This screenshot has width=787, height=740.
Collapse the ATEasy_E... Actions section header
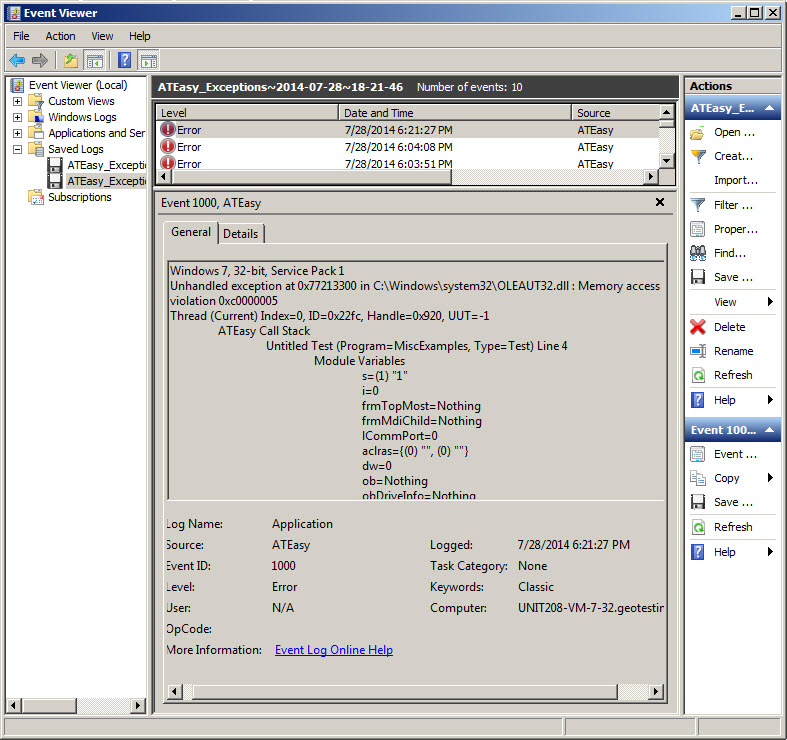[771, 109]
